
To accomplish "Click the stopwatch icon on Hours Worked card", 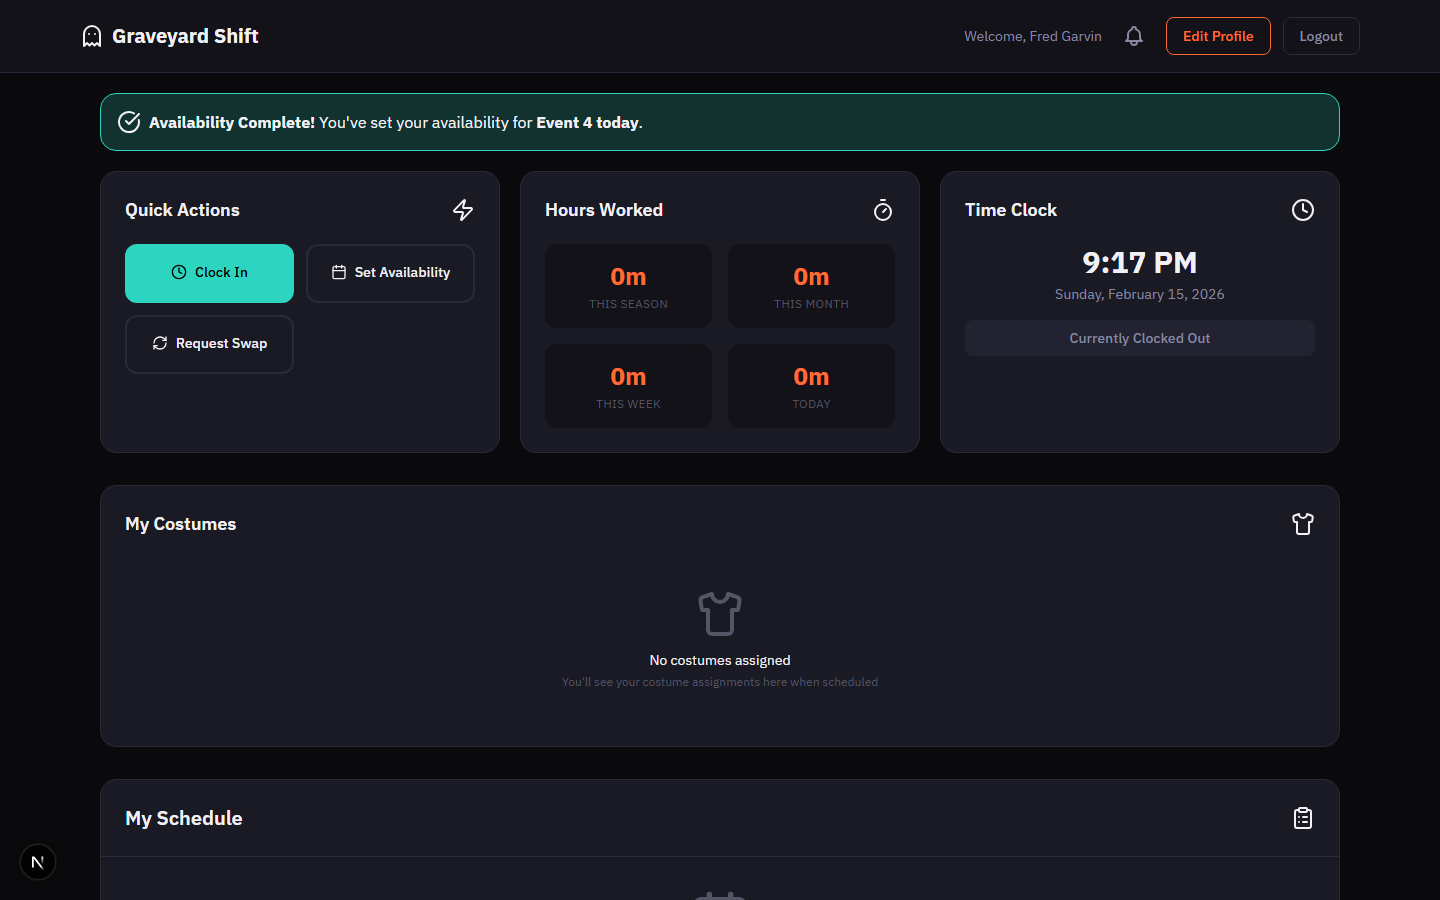I will (883, 210).
